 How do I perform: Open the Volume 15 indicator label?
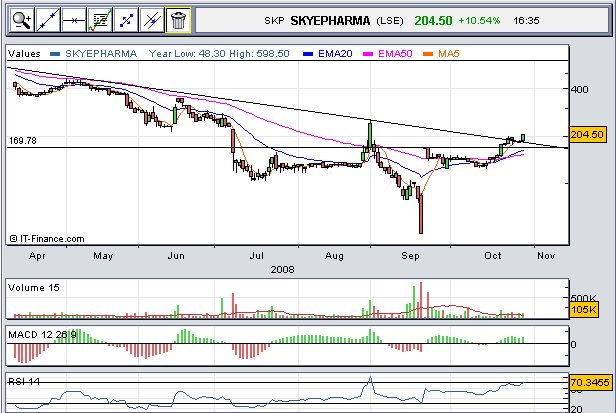[x=33, y=288]
